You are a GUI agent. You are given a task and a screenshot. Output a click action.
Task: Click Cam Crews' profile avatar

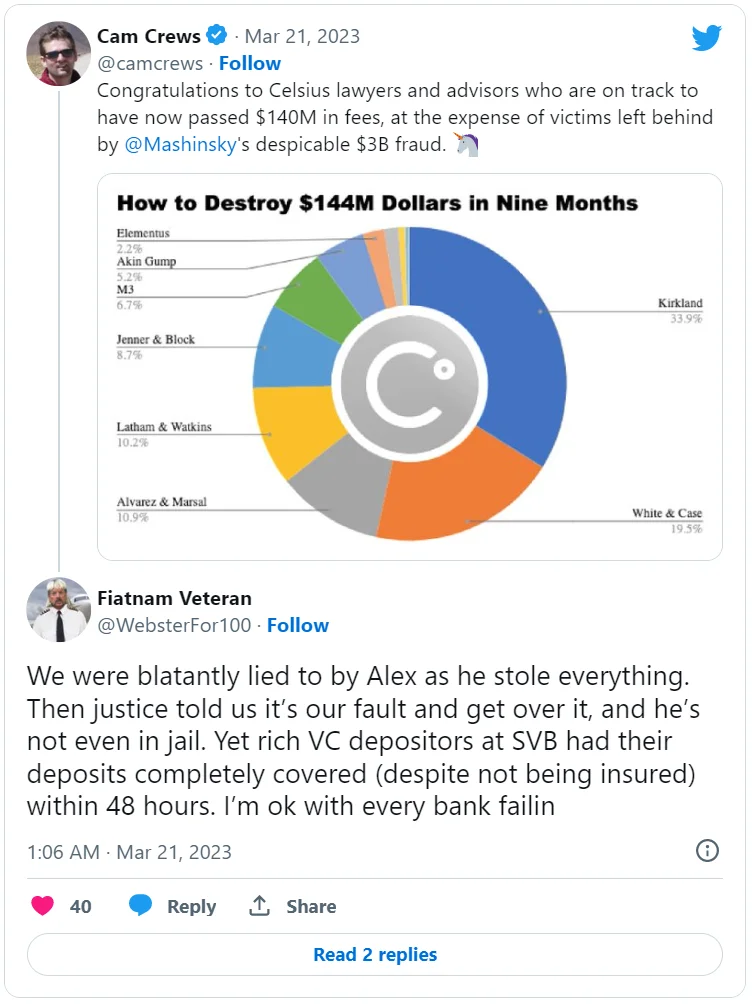[59, 54]
